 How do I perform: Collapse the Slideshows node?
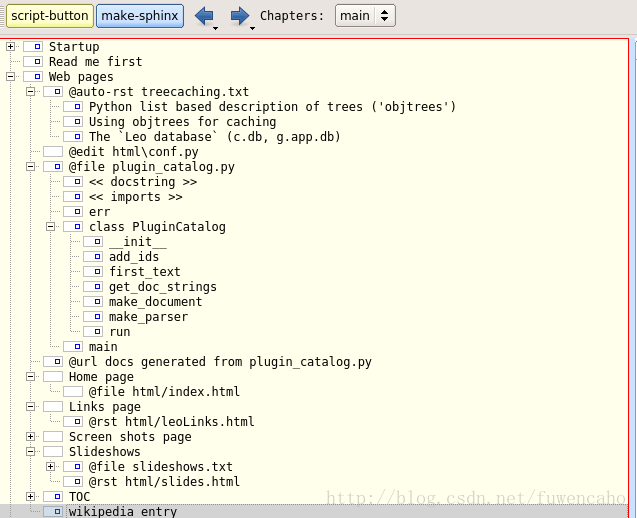click(x=30, y=451)
